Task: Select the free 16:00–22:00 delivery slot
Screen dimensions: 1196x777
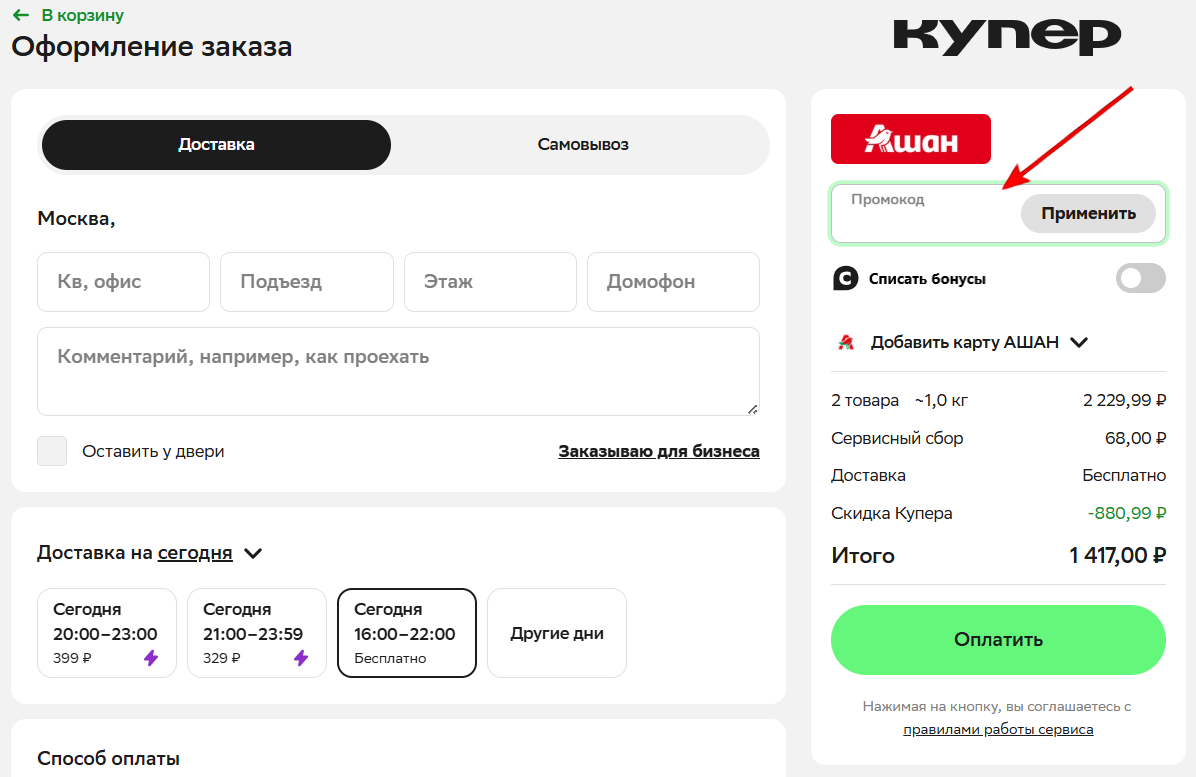Action: click(406, 633)
